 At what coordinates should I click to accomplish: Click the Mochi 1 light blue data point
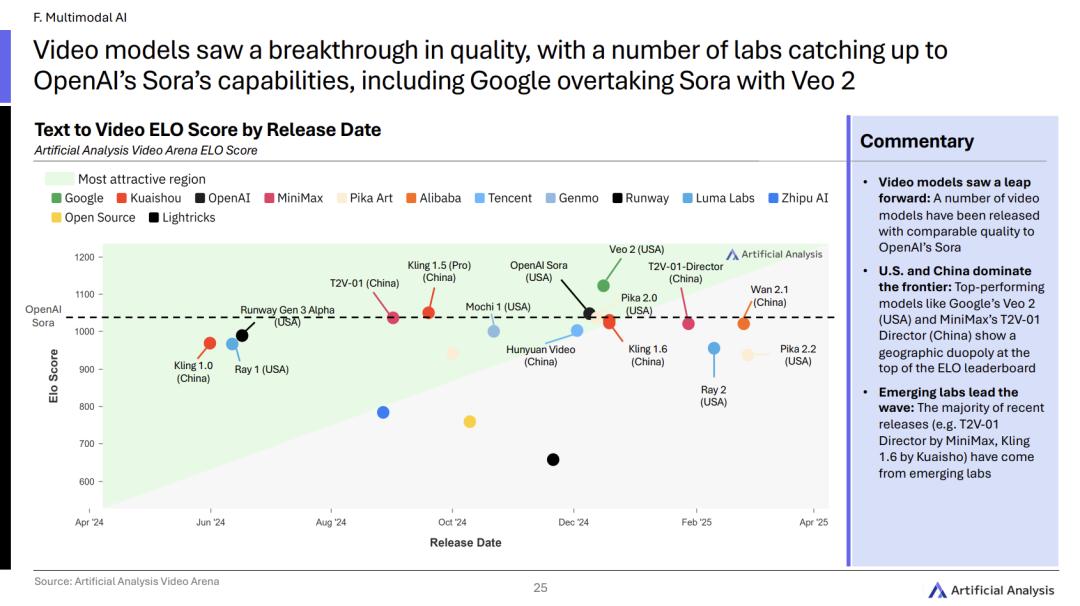click(x=494, y=331)
